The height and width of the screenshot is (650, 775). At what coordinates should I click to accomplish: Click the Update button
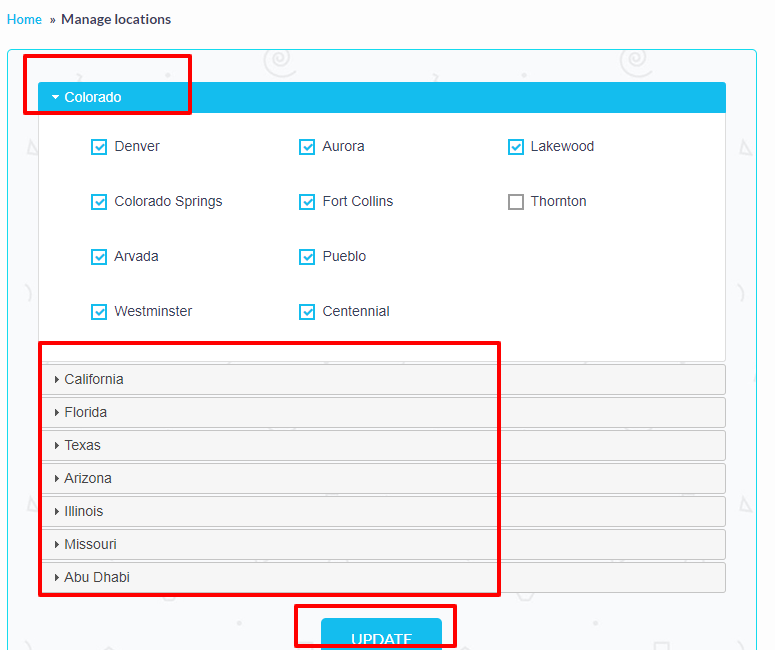coord(381,636)
